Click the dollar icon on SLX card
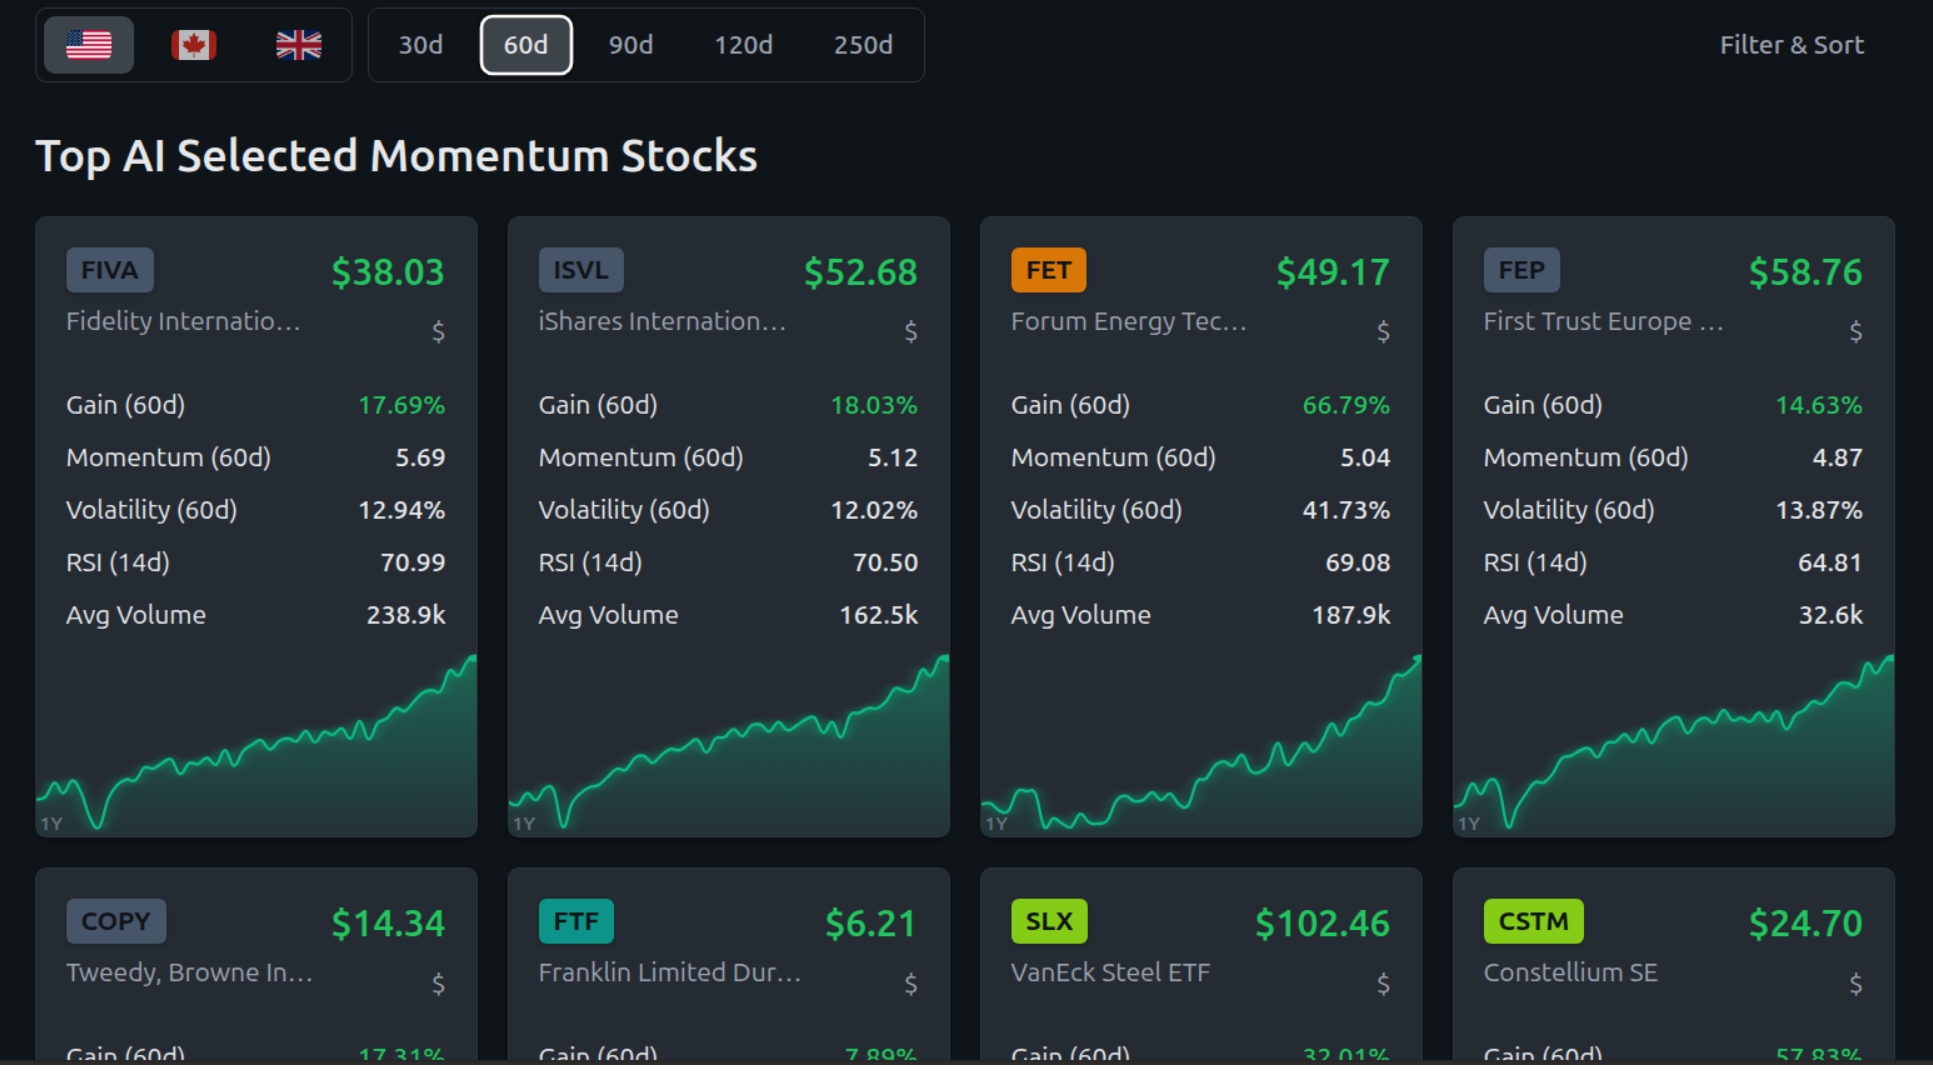 tap(1383, 984)
